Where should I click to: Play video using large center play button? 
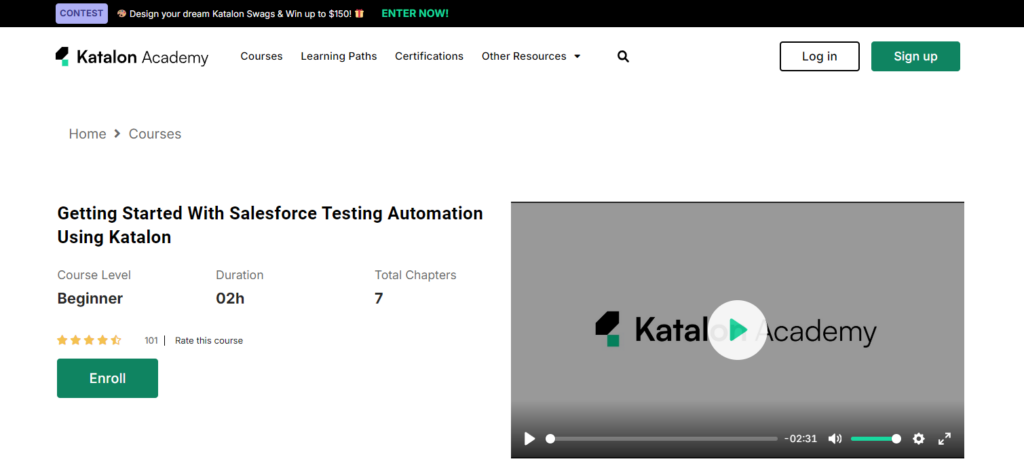[737, 330]
